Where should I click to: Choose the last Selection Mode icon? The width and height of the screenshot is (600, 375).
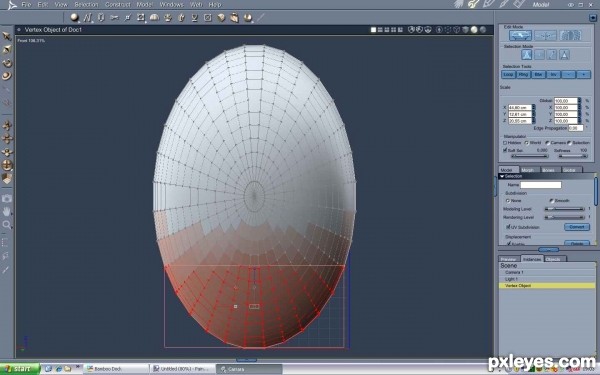click(564, 55)
